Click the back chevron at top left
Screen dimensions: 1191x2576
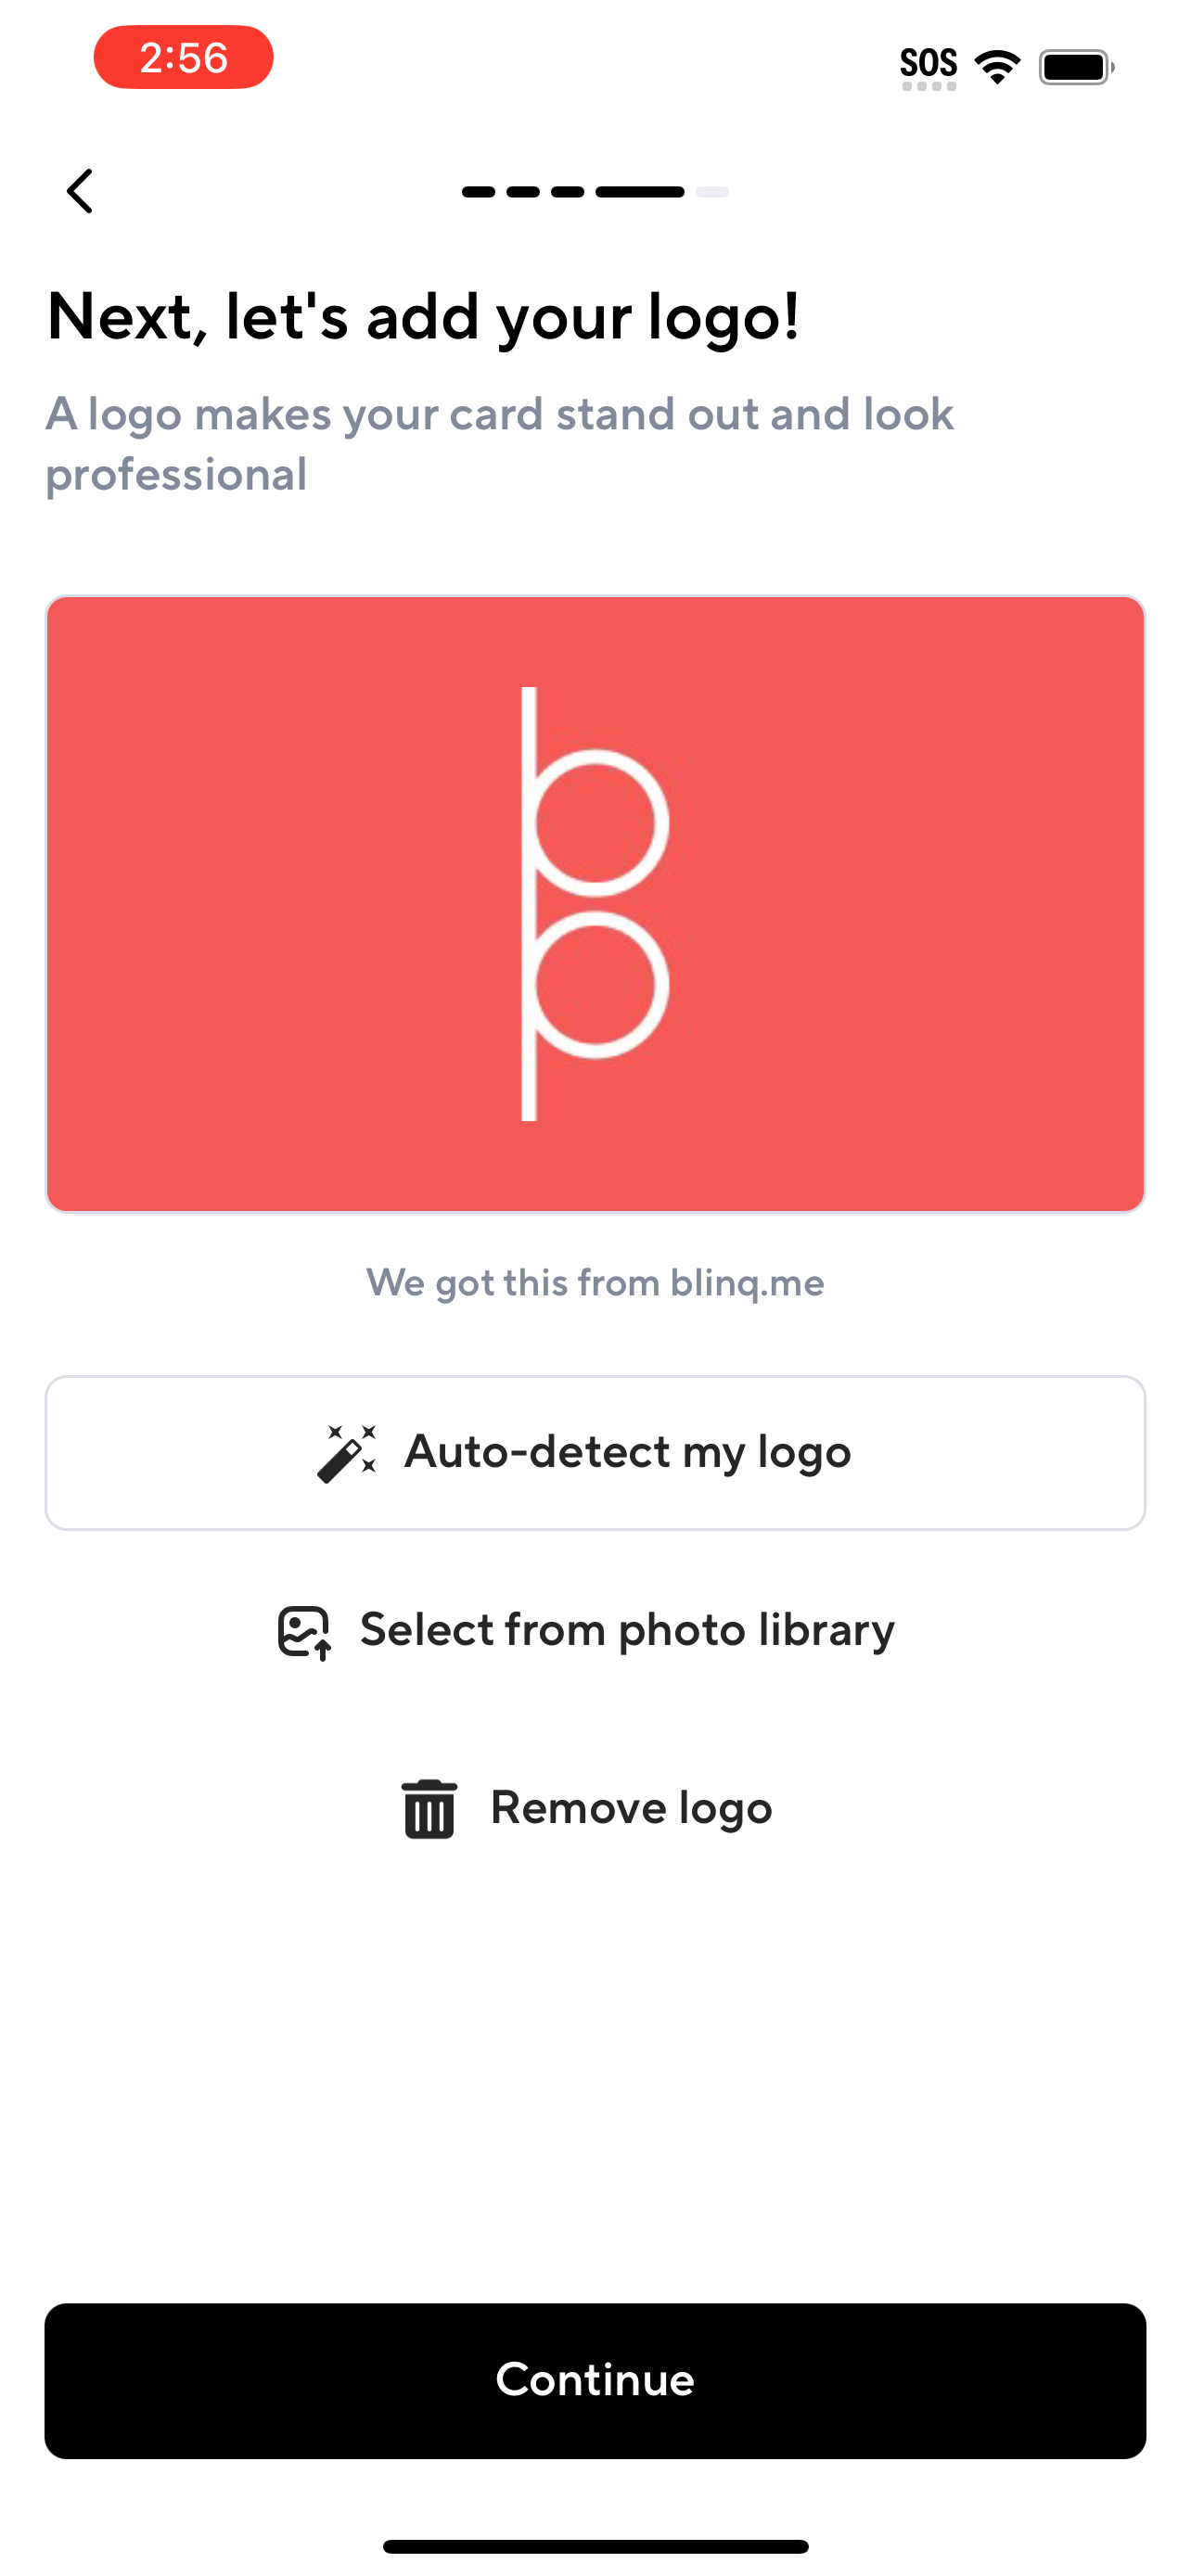point(81,190)
